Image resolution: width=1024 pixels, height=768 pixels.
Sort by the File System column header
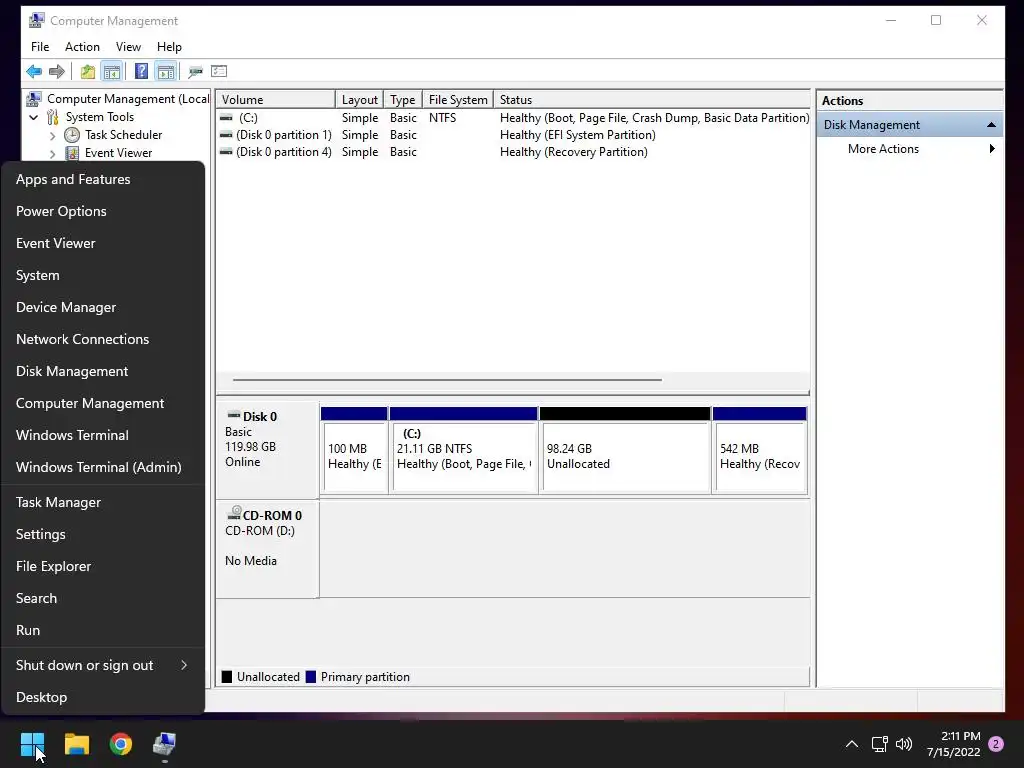(458, 100)
